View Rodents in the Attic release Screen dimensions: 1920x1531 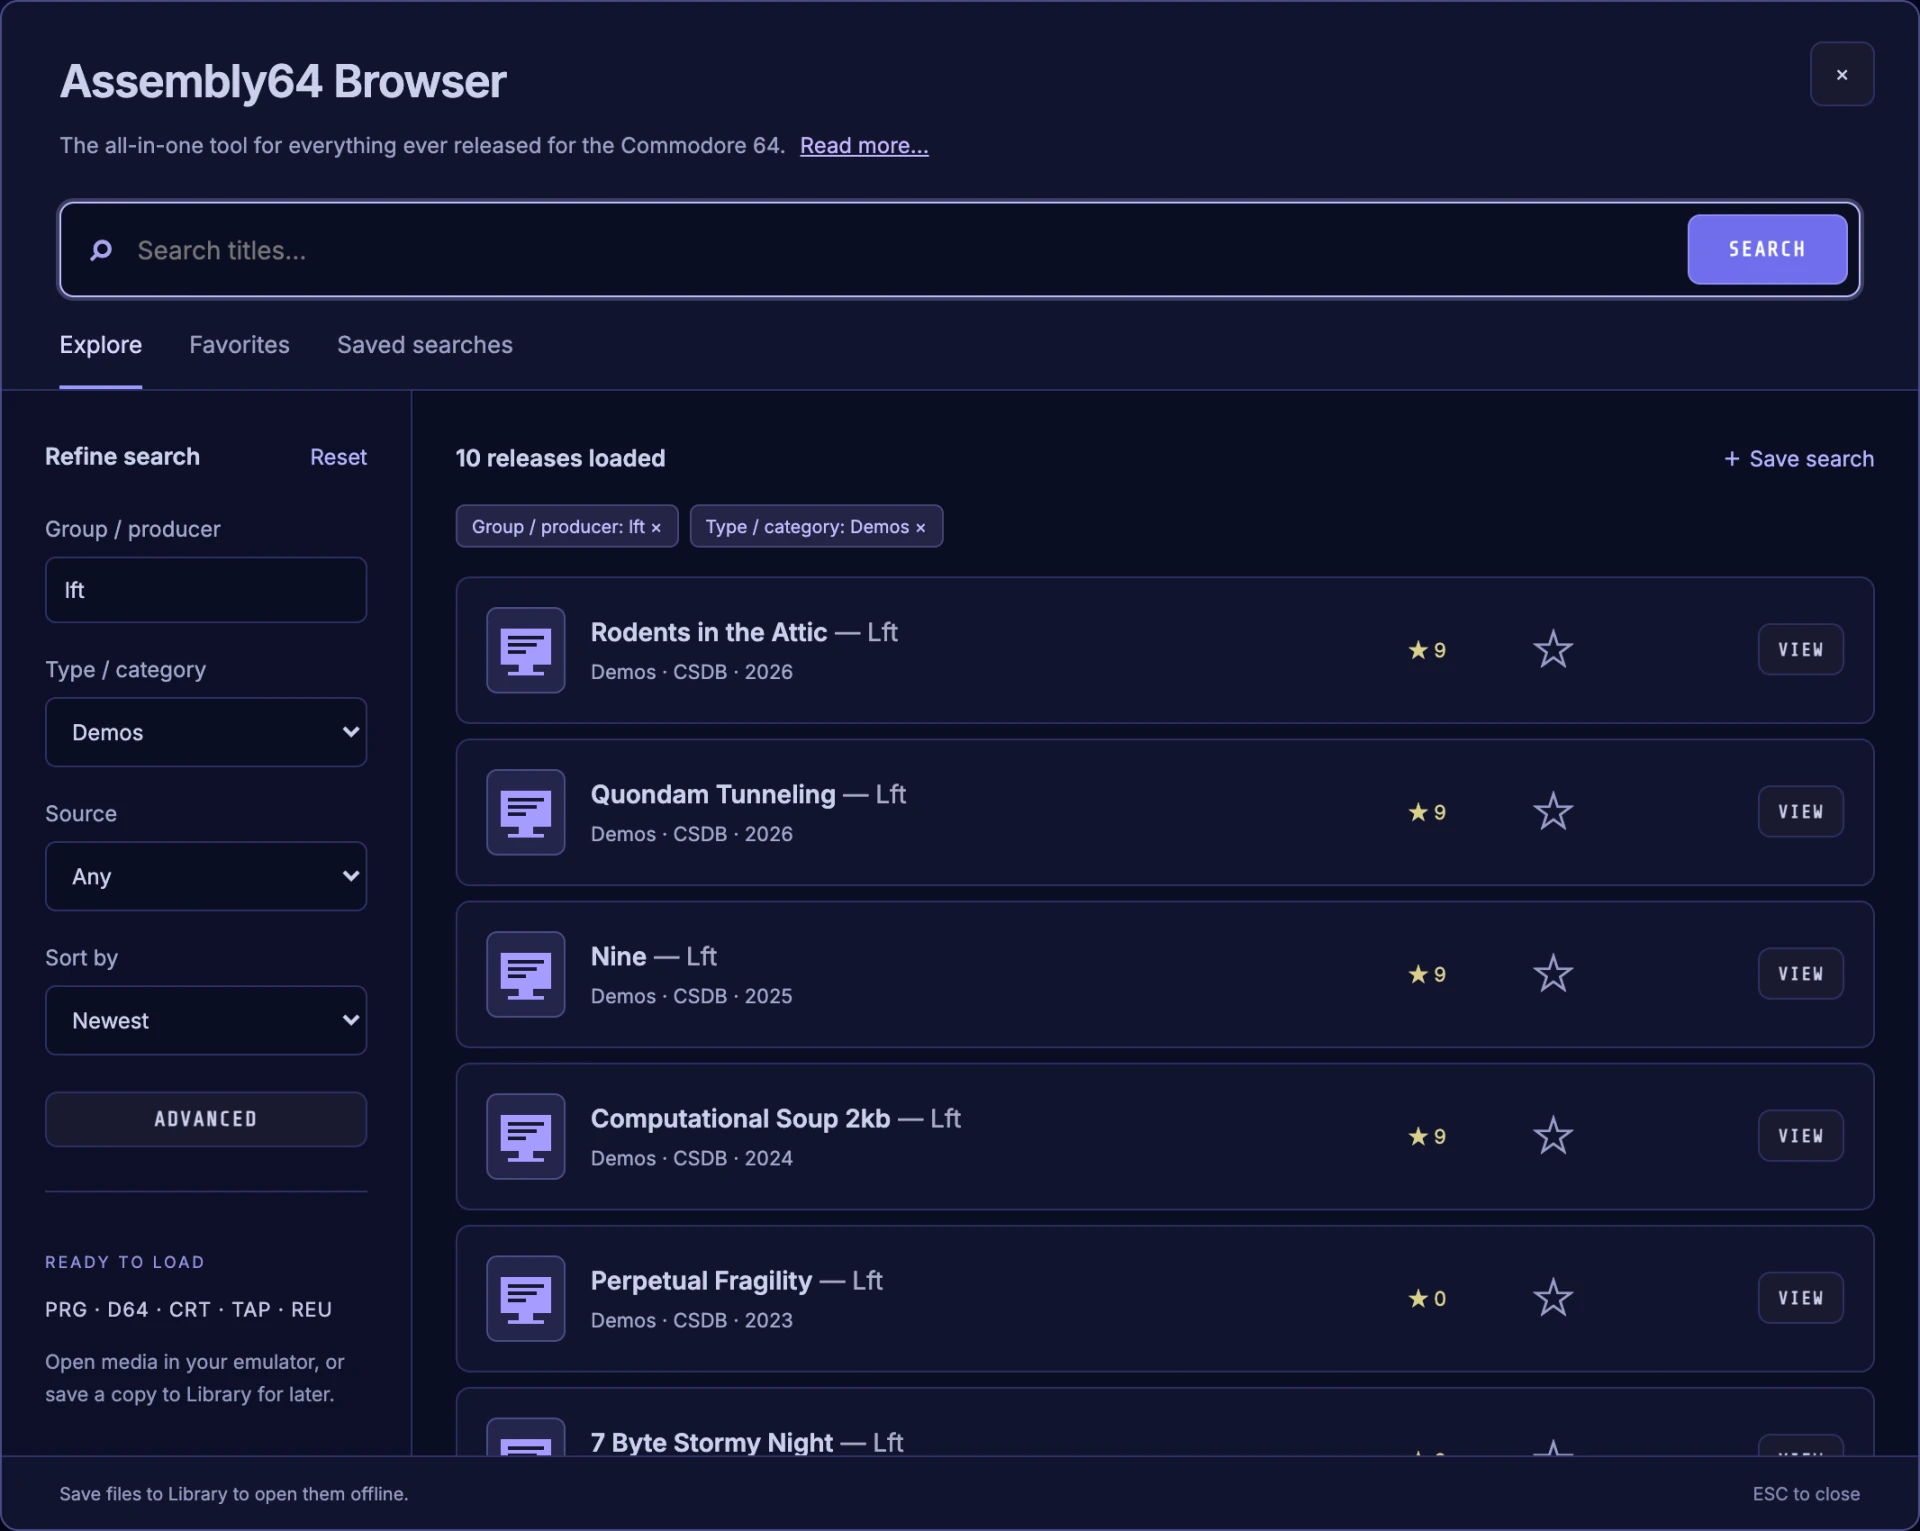1800,650
